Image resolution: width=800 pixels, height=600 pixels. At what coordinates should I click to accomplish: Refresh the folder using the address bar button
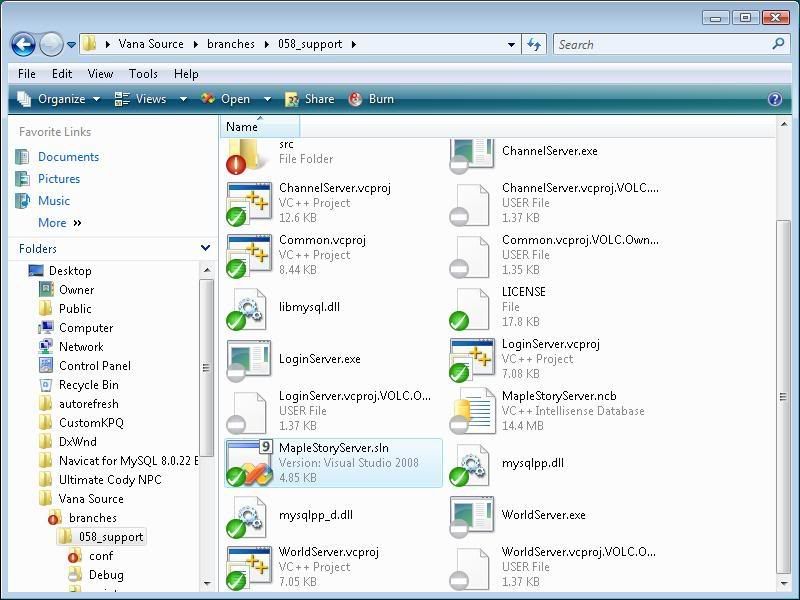pyautogui.click(x=534, y=44)
